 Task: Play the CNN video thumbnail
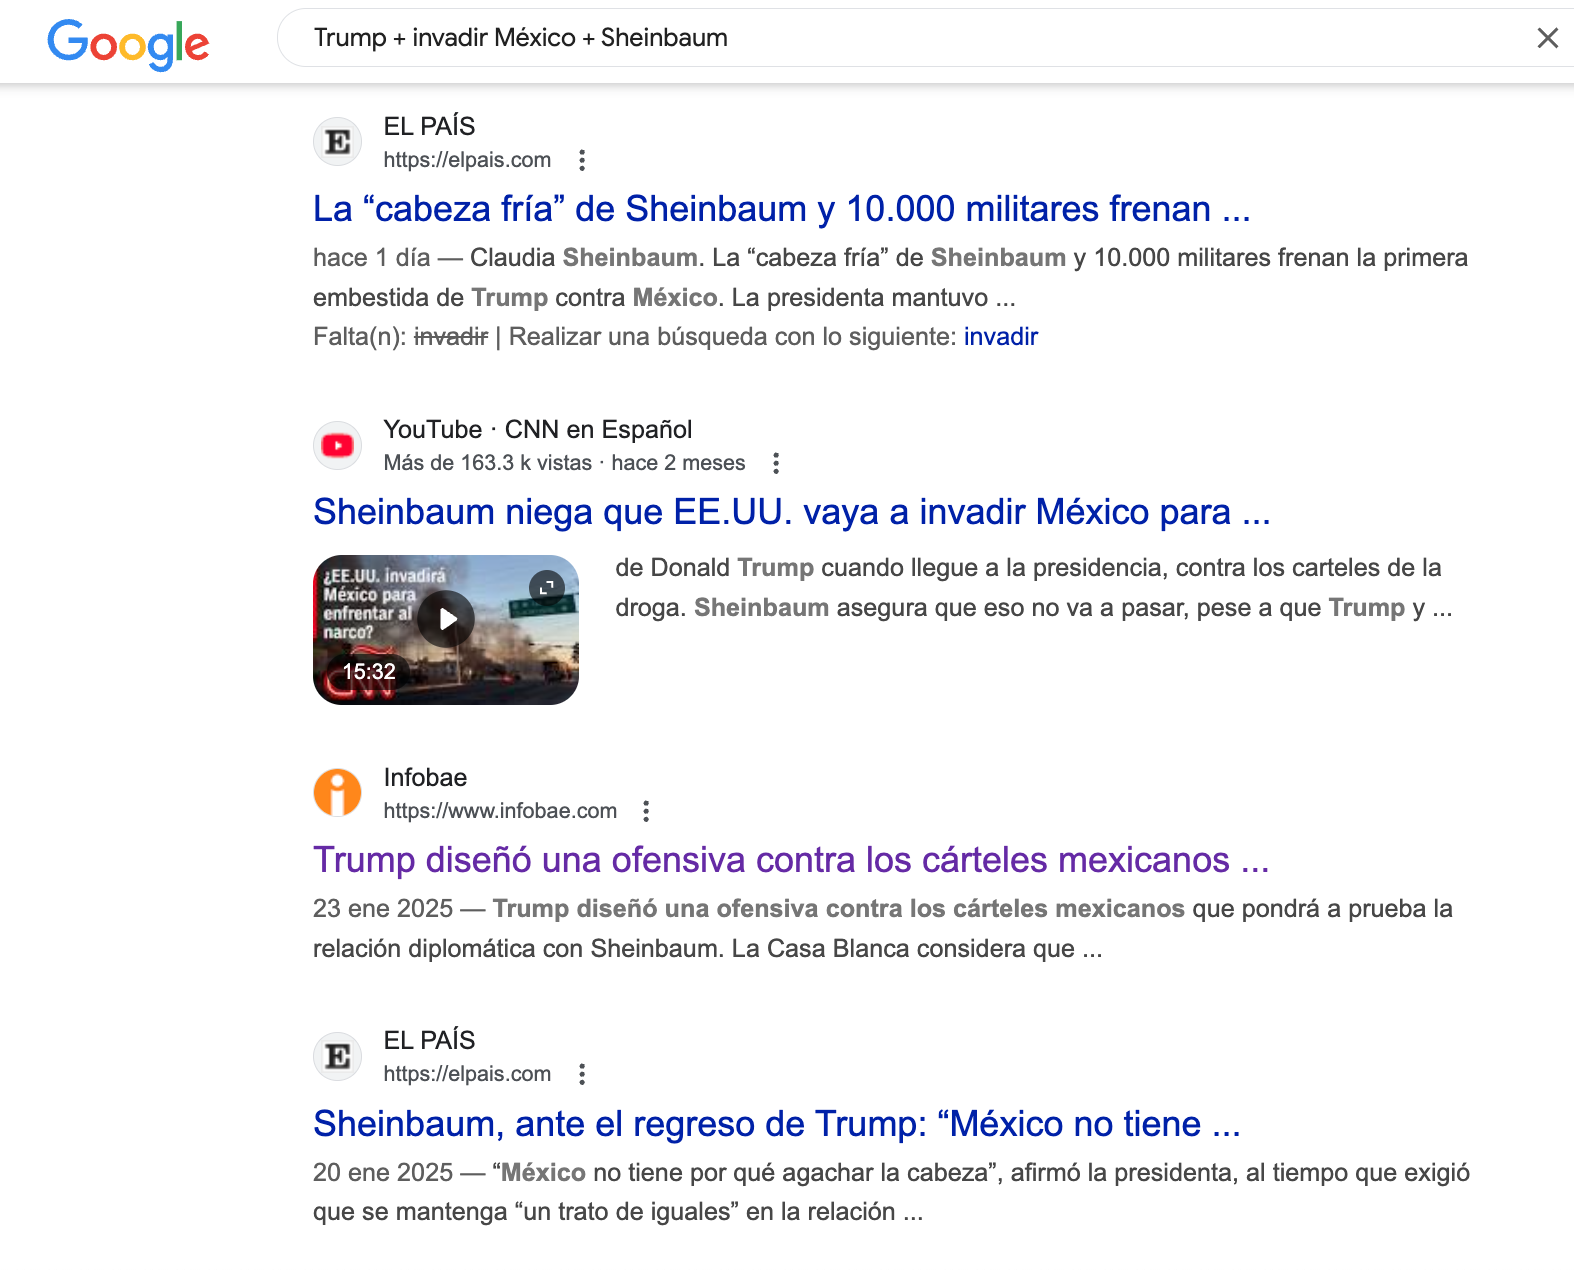(446, 619)
